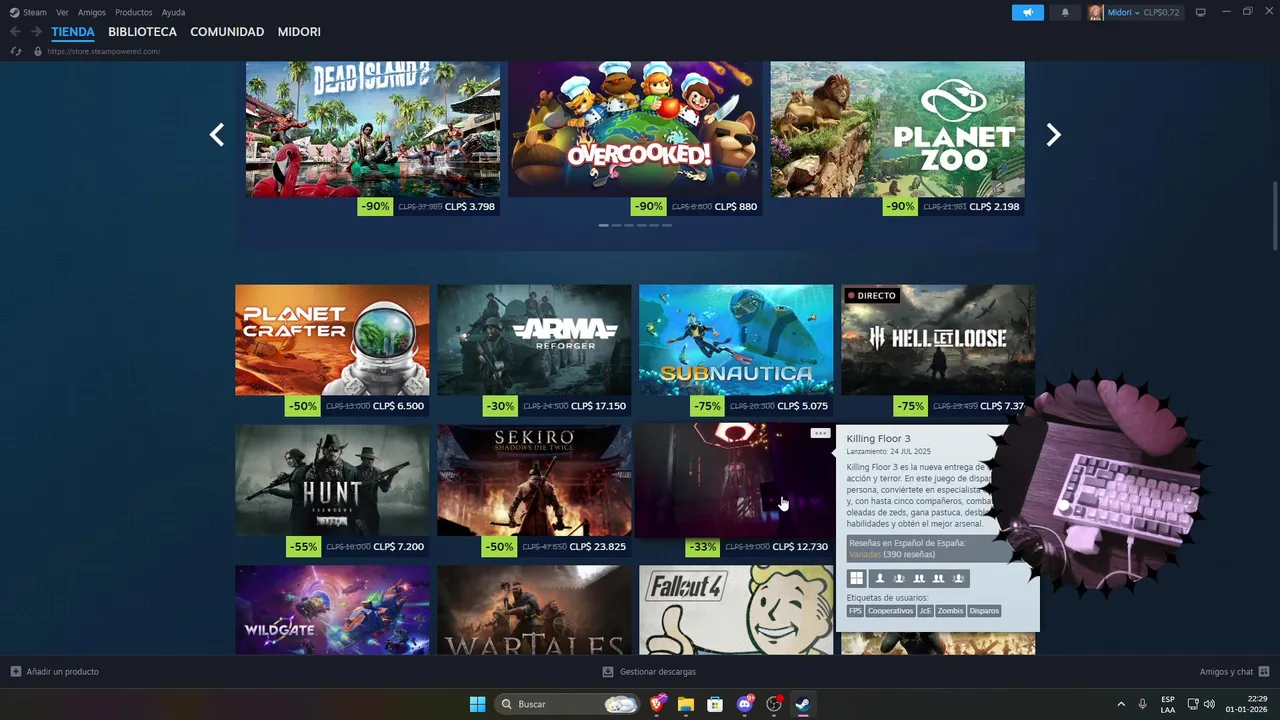1280x720 pixels.
Task: Open the Wartales game card
Action: pyautogui.click(x=534, y=610)
